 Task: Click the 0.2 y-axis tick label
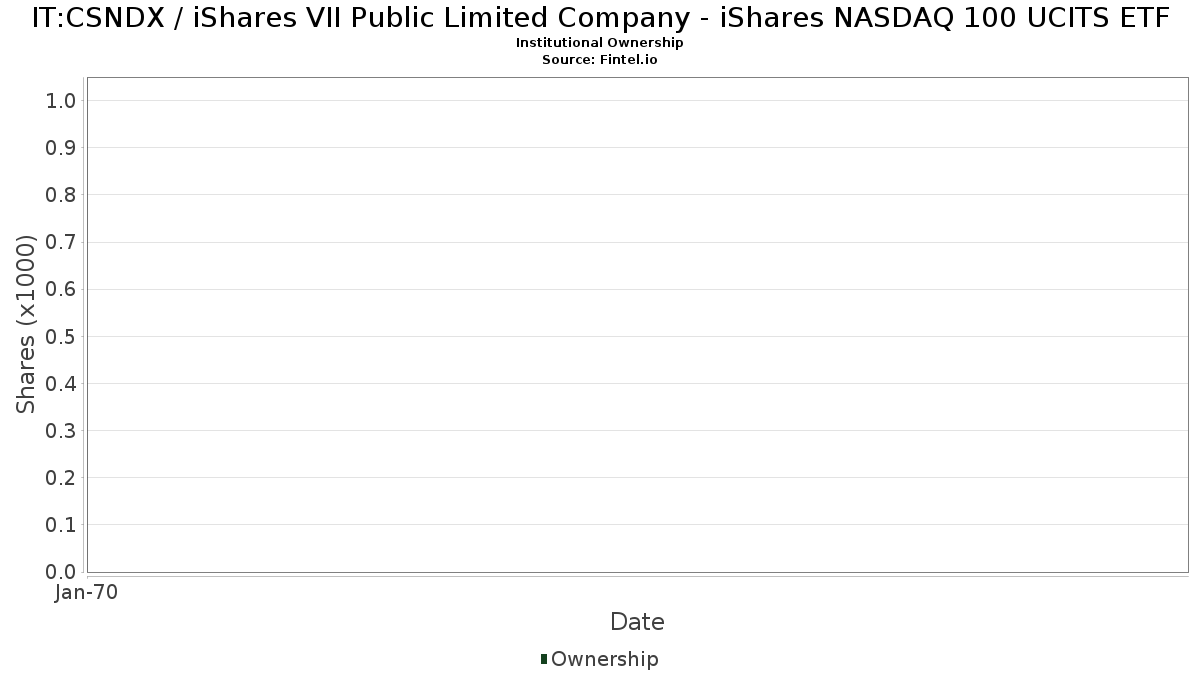coord(61,478)
